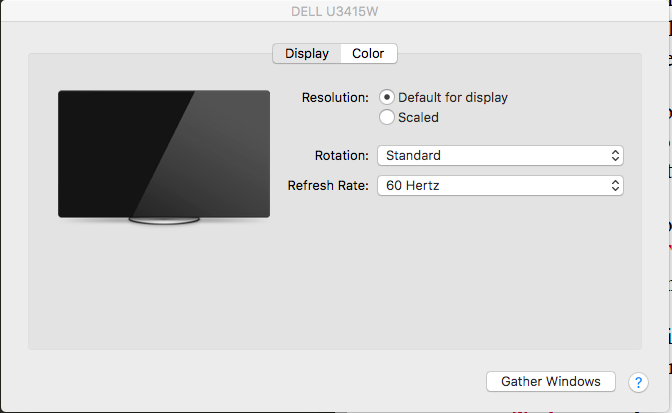Click the 'Default for display' label text
672x413 pixels.
pos(453,98)
